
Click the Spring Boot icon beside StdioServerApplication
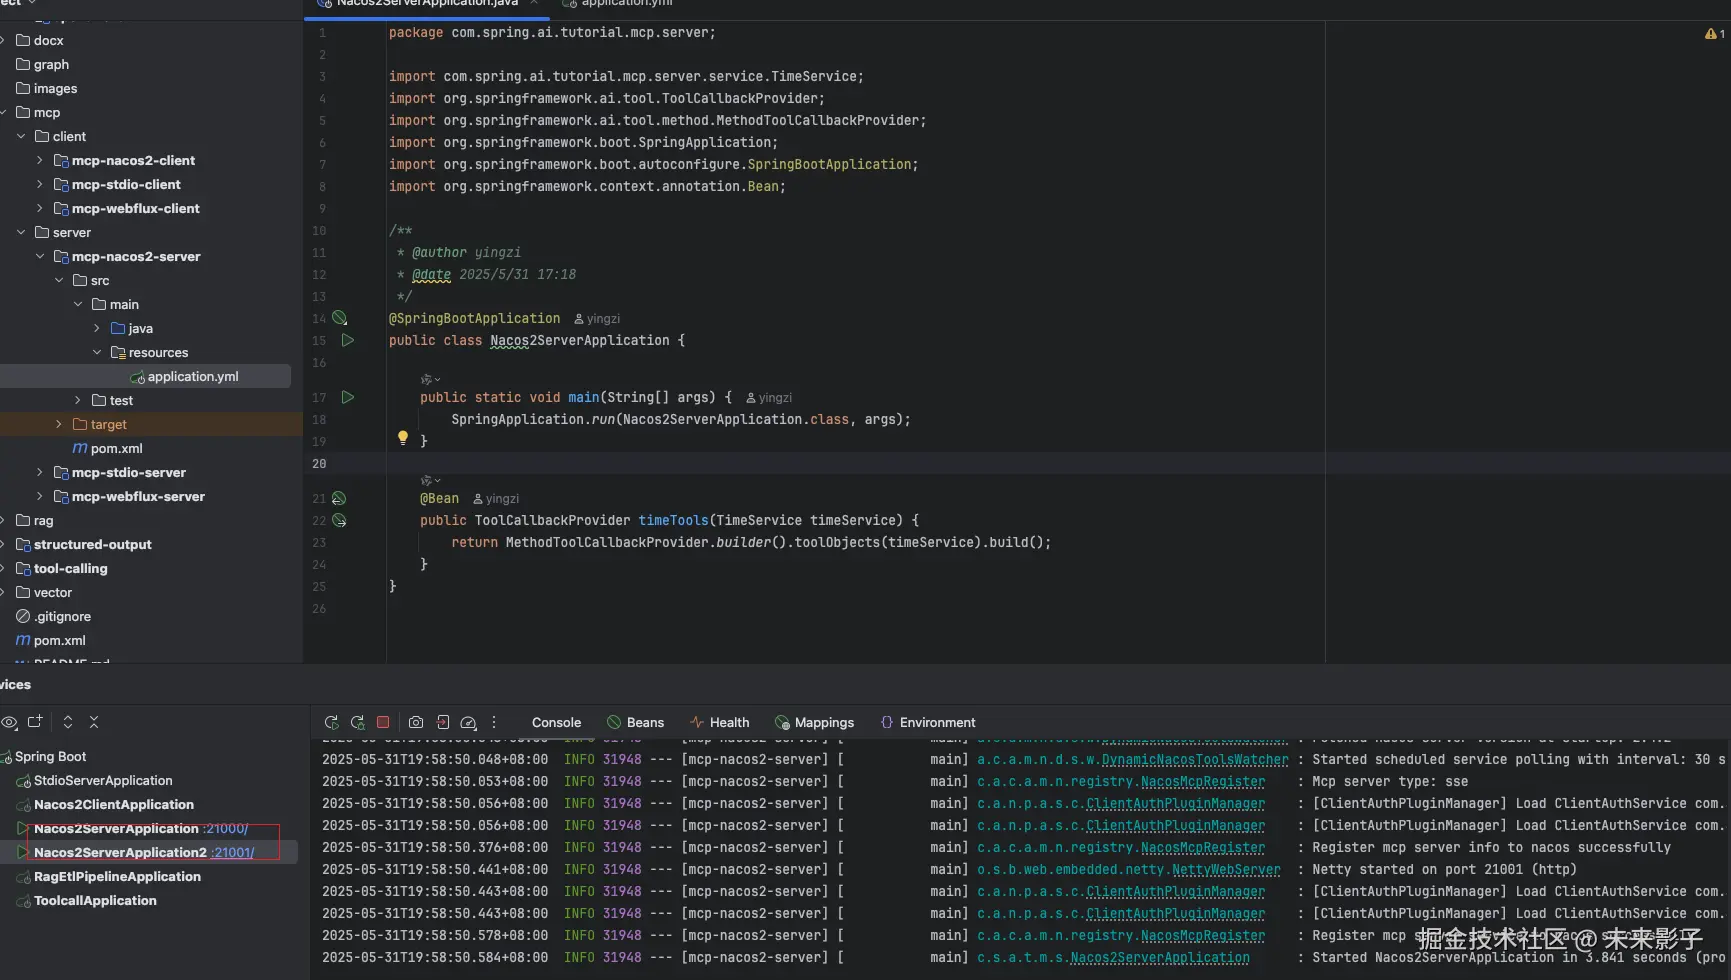tap(24, 781)
